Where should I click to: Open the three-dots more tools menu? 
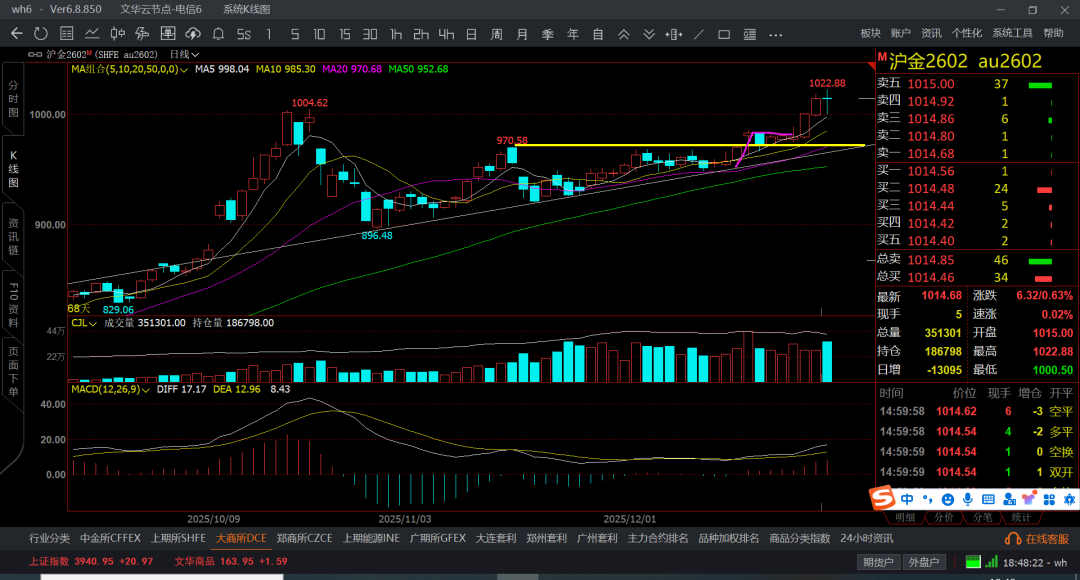[x=775, y=34]
